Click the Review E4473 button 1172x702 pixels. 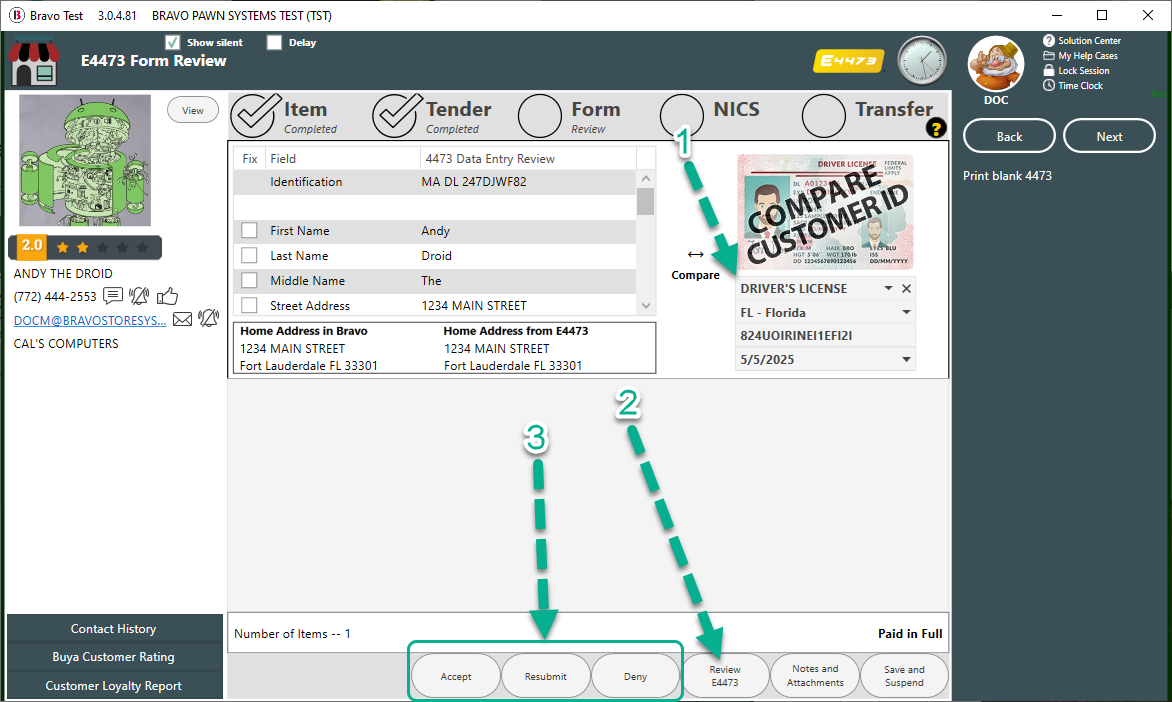point(725,676)
